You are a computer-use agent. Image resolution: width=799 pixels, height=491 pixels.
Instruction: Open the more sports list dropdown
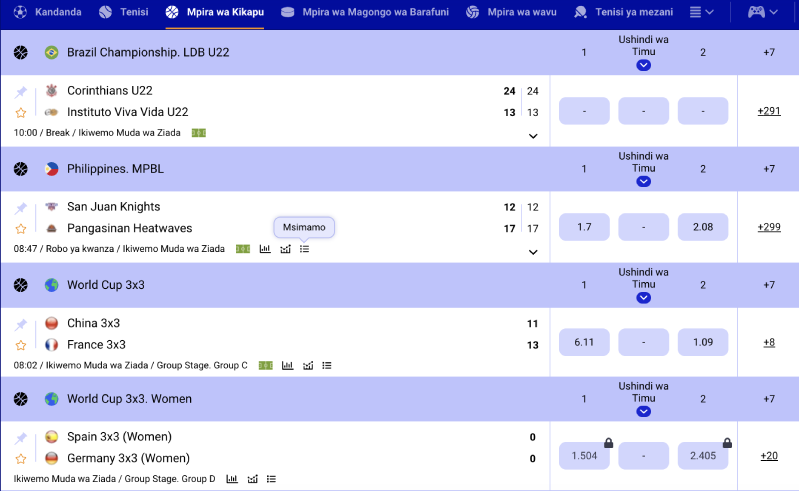coord(701,12)
